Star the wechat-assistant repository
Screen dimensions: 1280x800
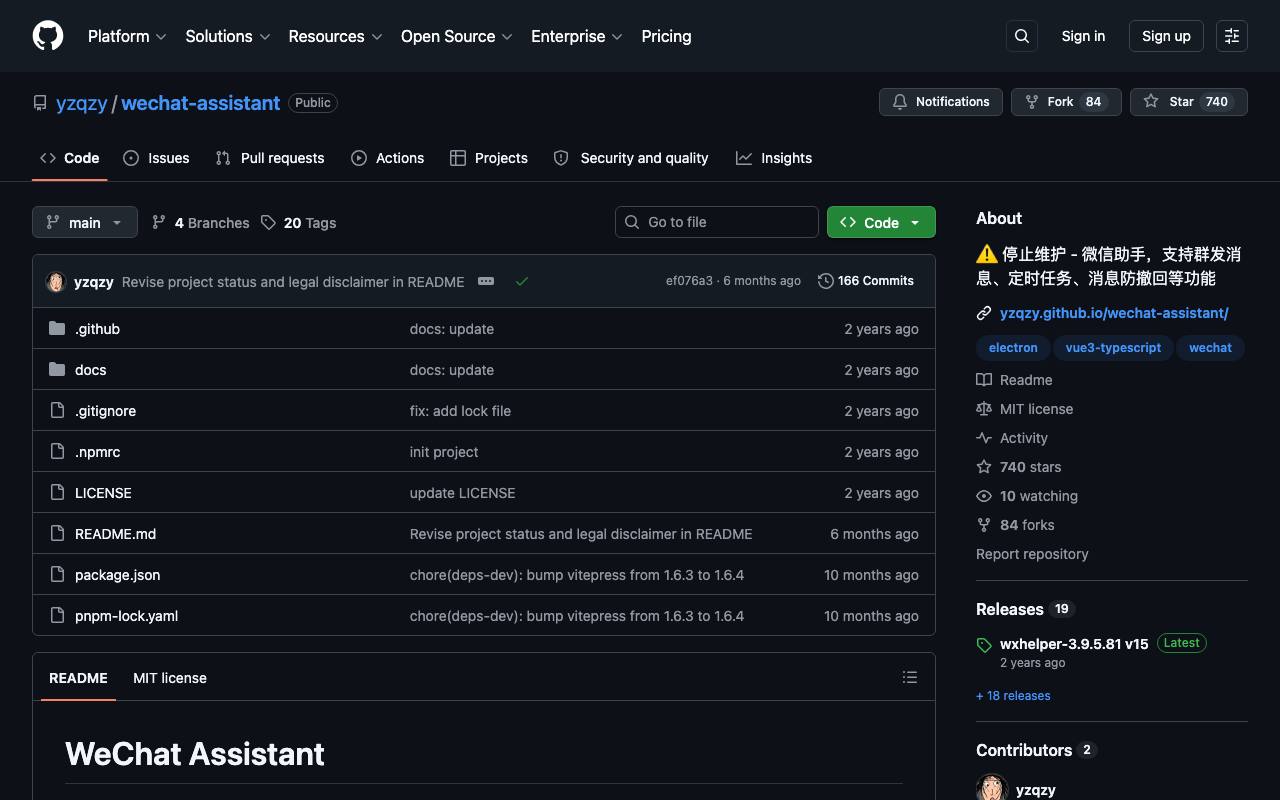(x=1189, y=102)
